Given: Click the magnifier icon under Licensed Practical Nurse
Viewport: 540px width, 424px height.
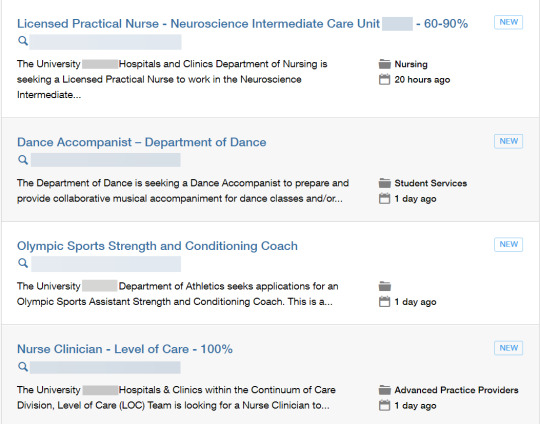Looking at the screenshot, I should [23, 41].
